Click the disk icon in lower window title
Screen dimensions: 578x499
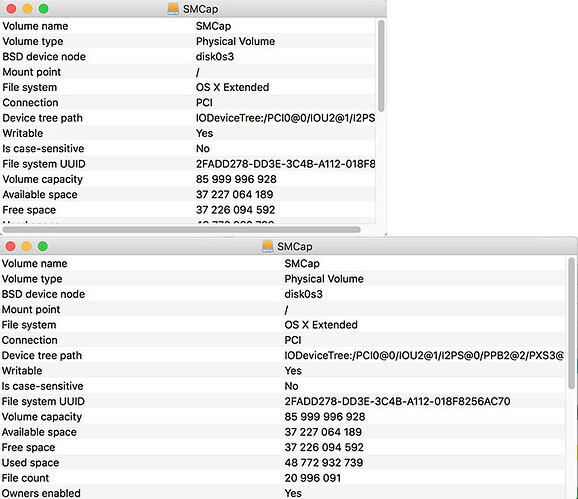pos(267,246)
